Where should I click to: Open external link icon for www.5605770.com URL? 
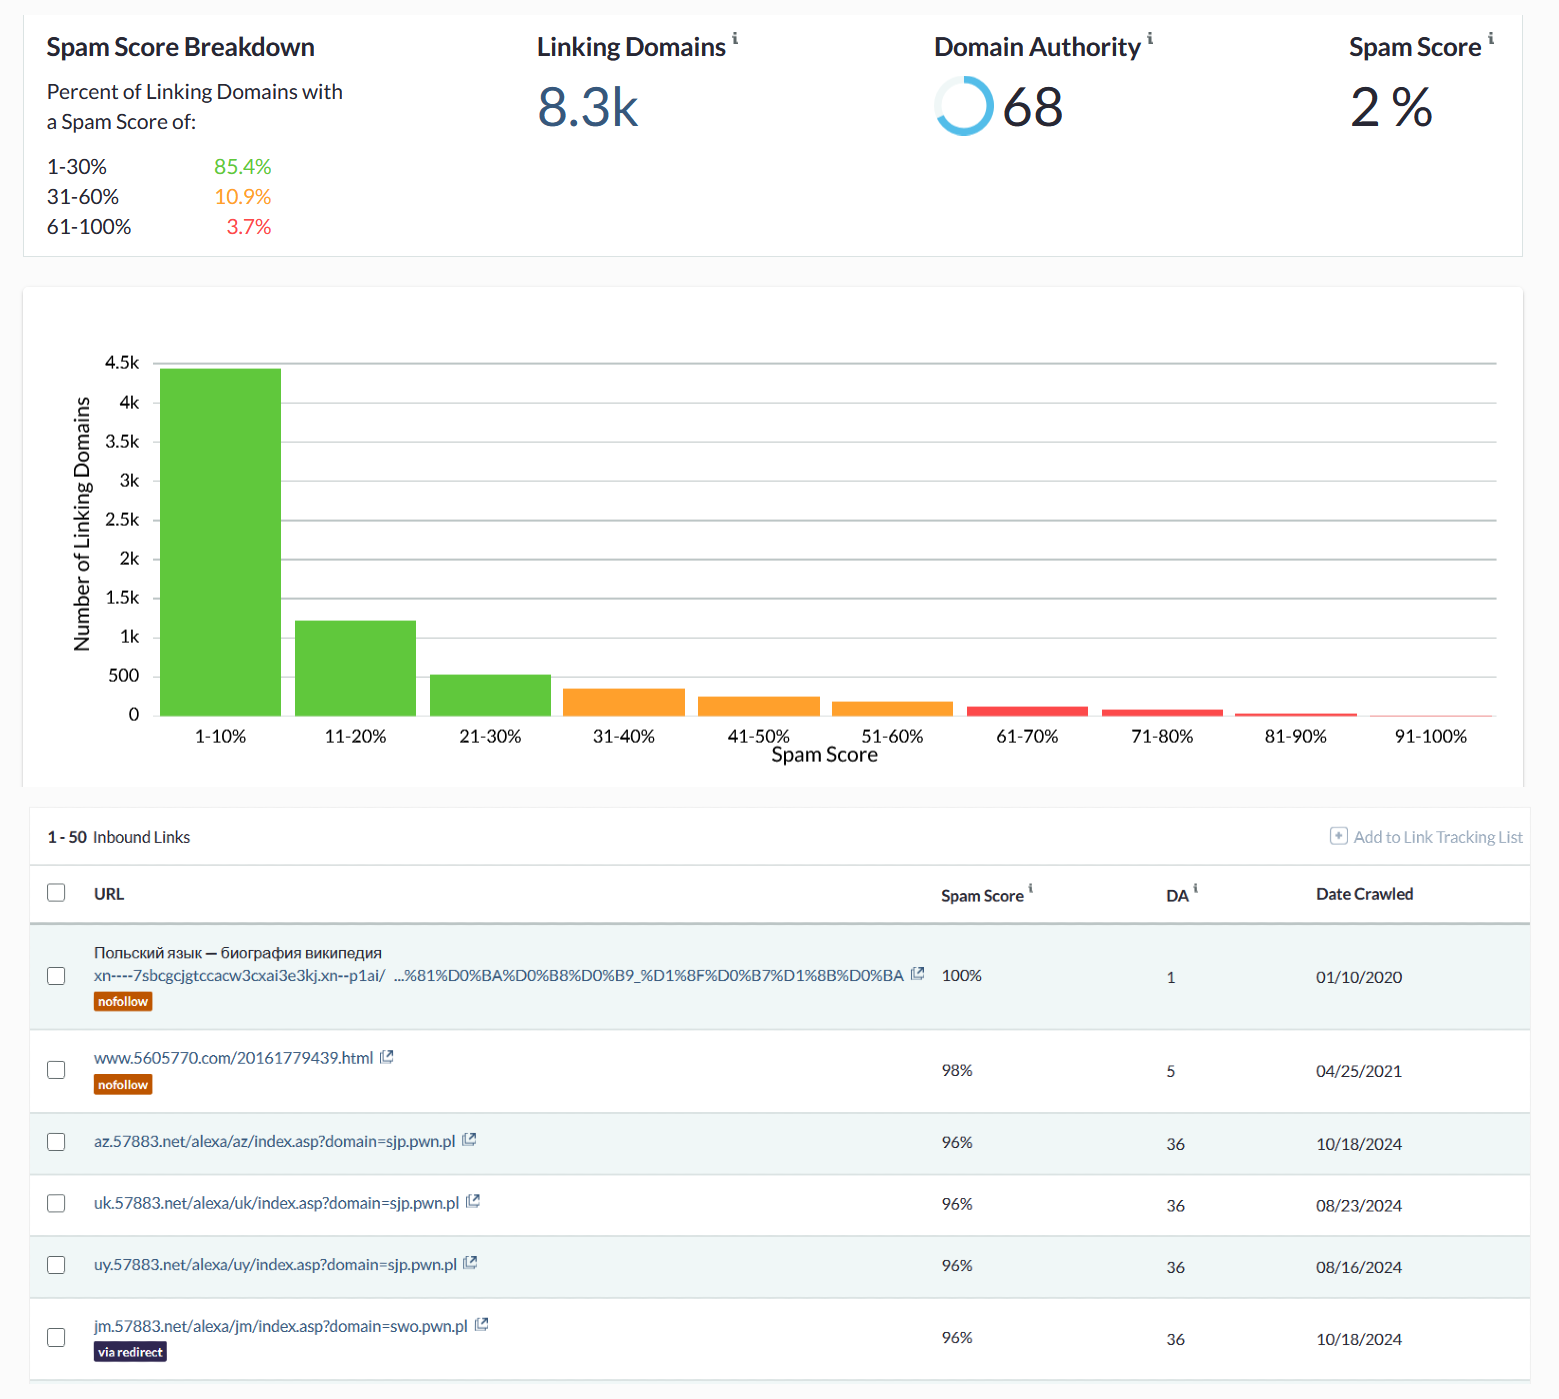(387, 1057)
